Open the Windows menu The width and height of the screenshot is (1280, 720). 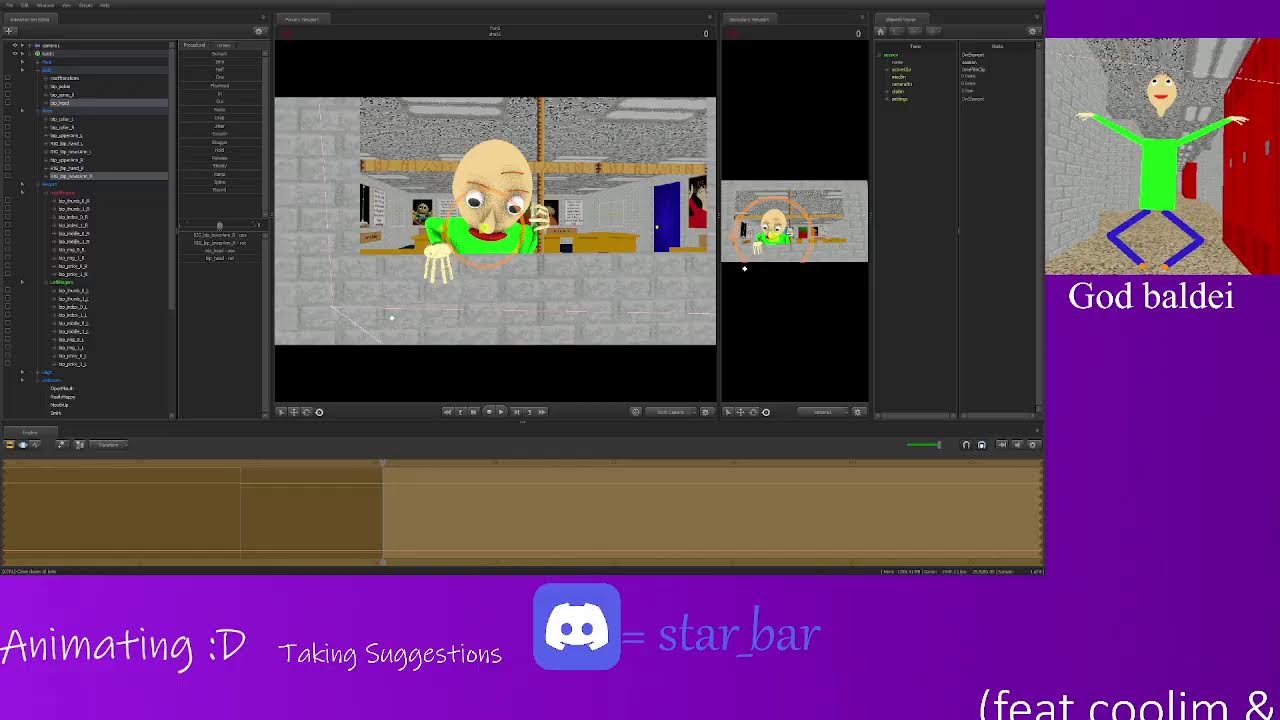45,5
